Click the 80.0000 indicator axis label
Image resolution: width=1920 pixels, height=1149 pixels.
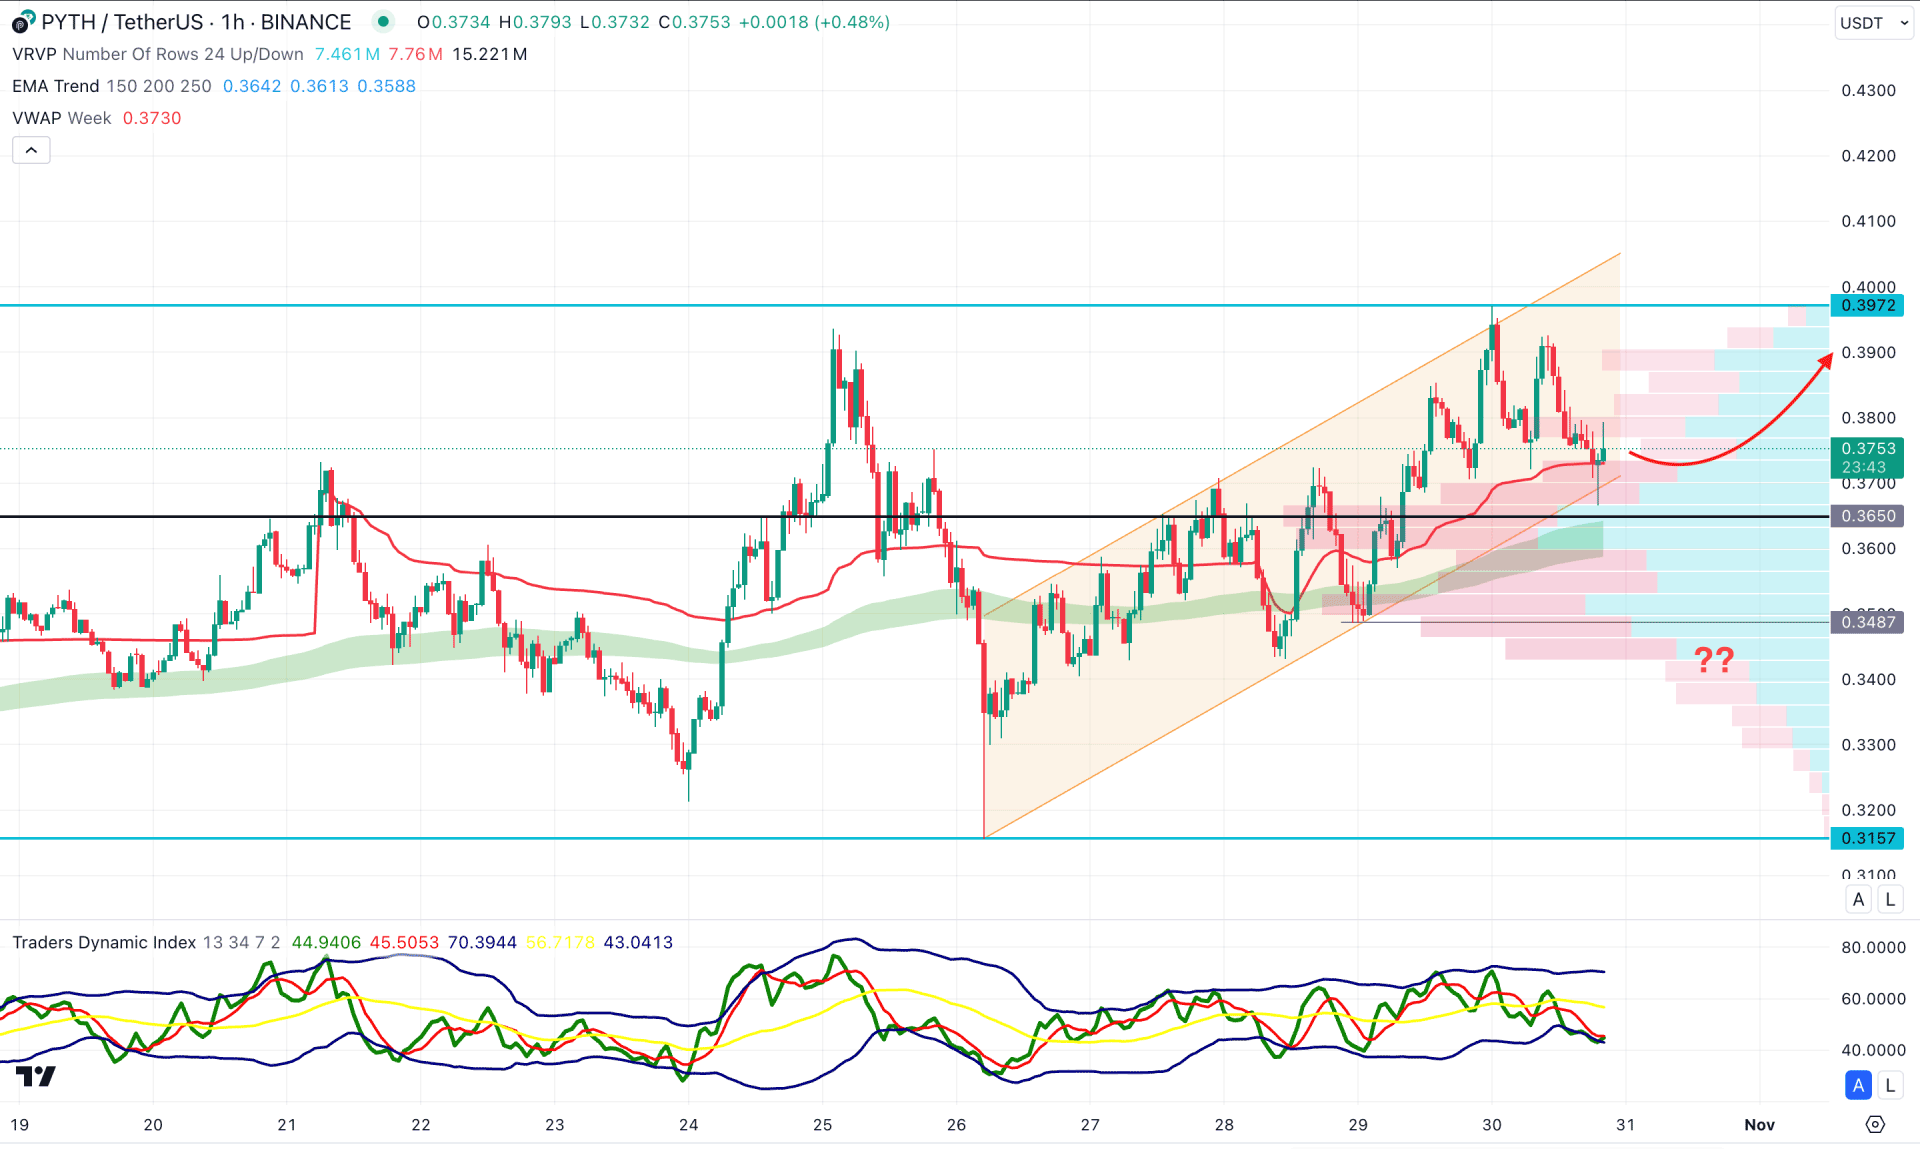1873,947
